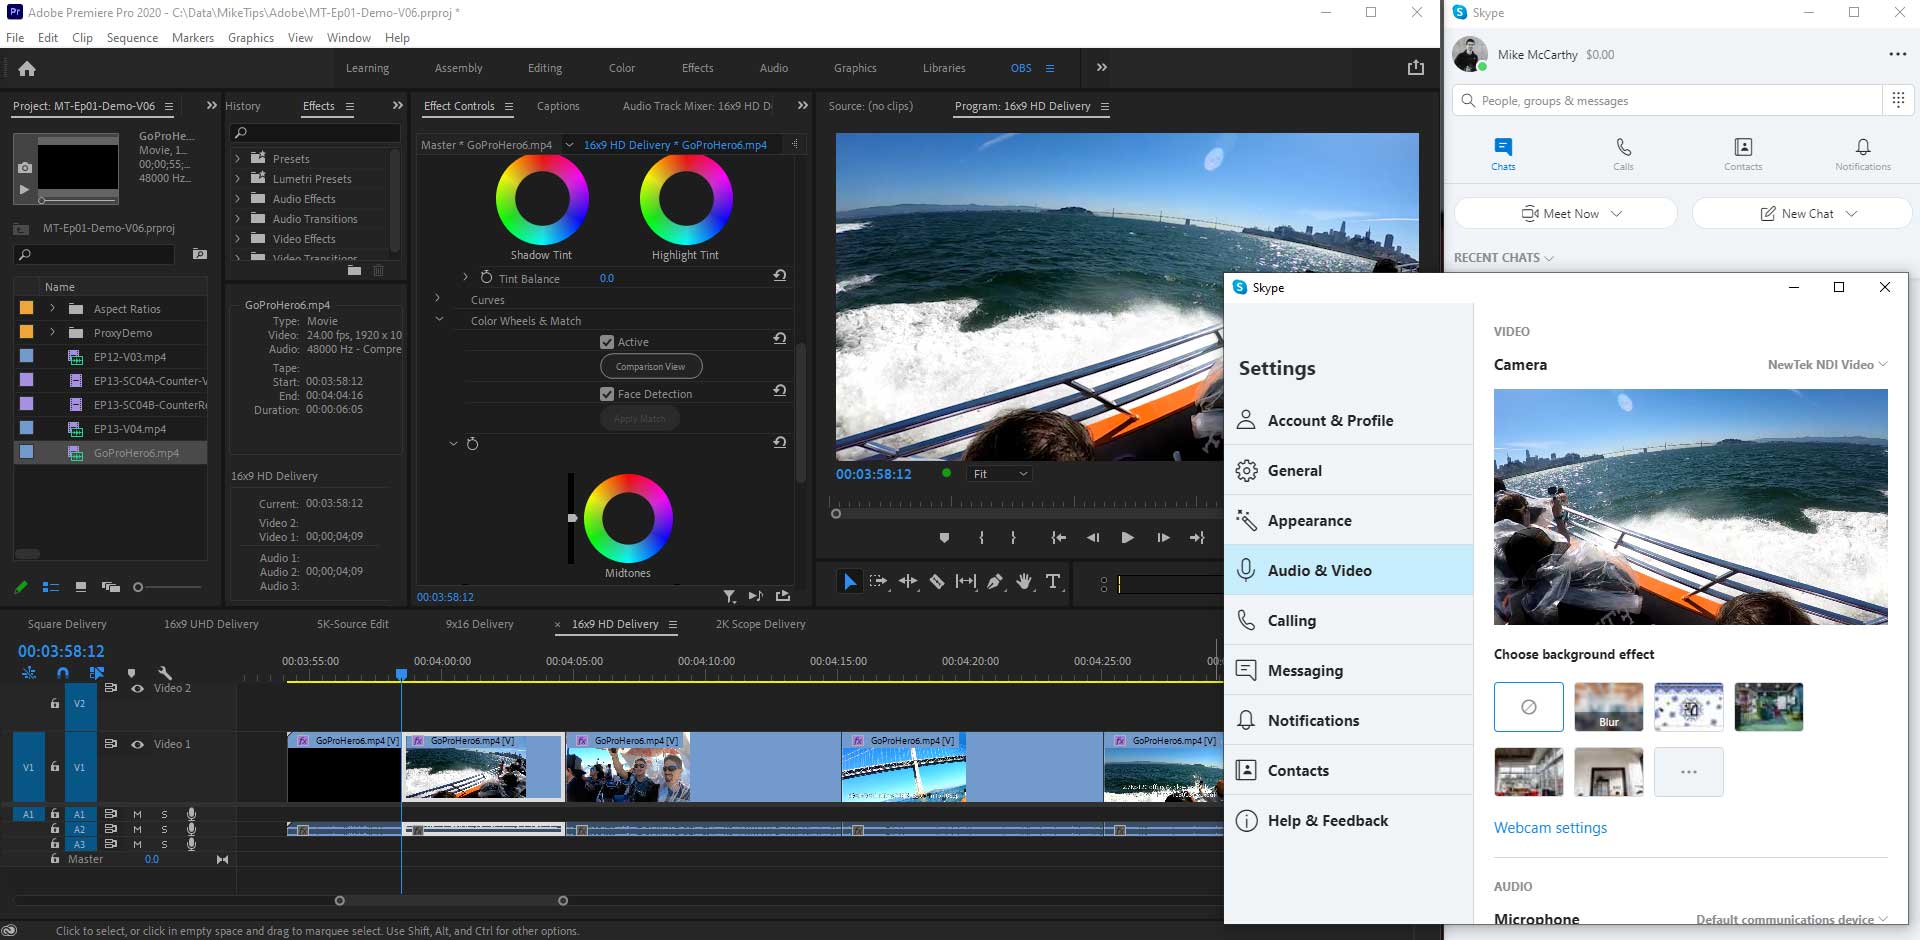Add marker from timeline header icon
Viewport: 1920px width, 940px height.
click(131, 673)
